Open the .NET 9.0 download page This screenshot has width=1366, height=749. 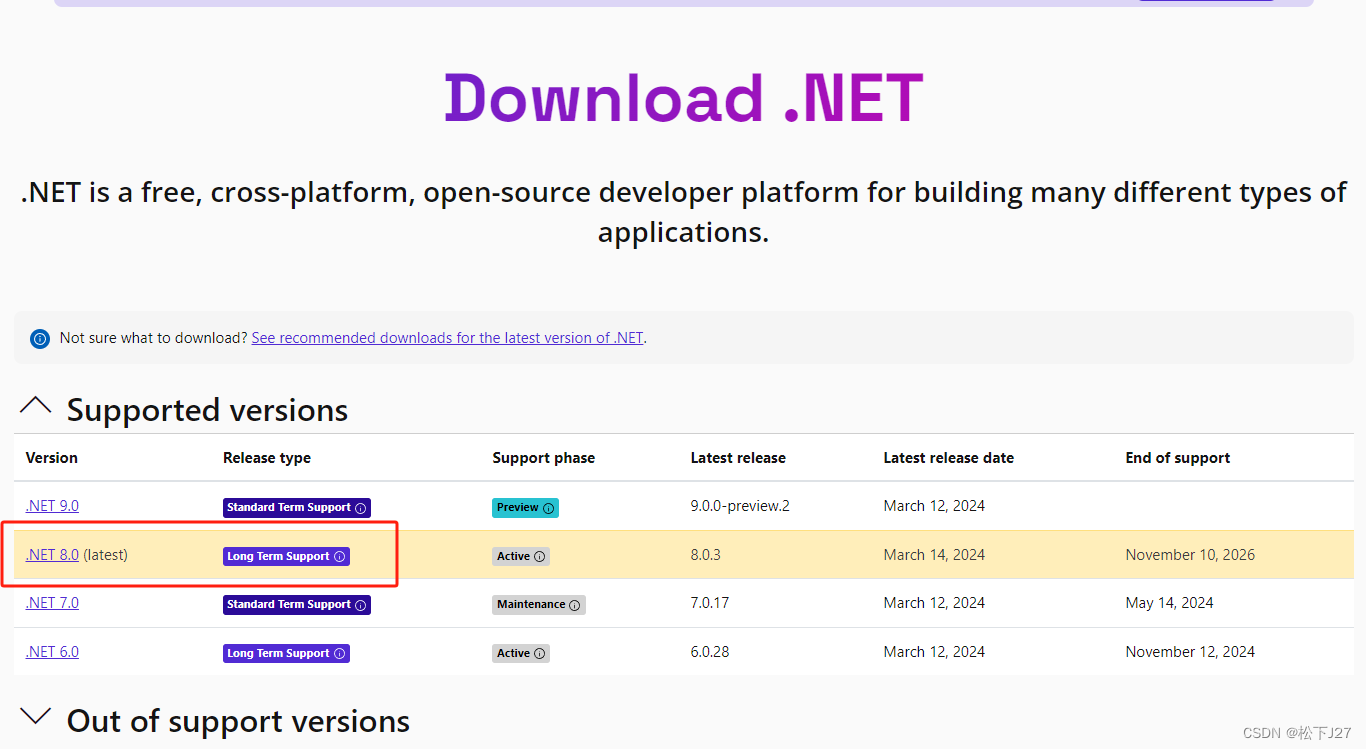[52, 505]
